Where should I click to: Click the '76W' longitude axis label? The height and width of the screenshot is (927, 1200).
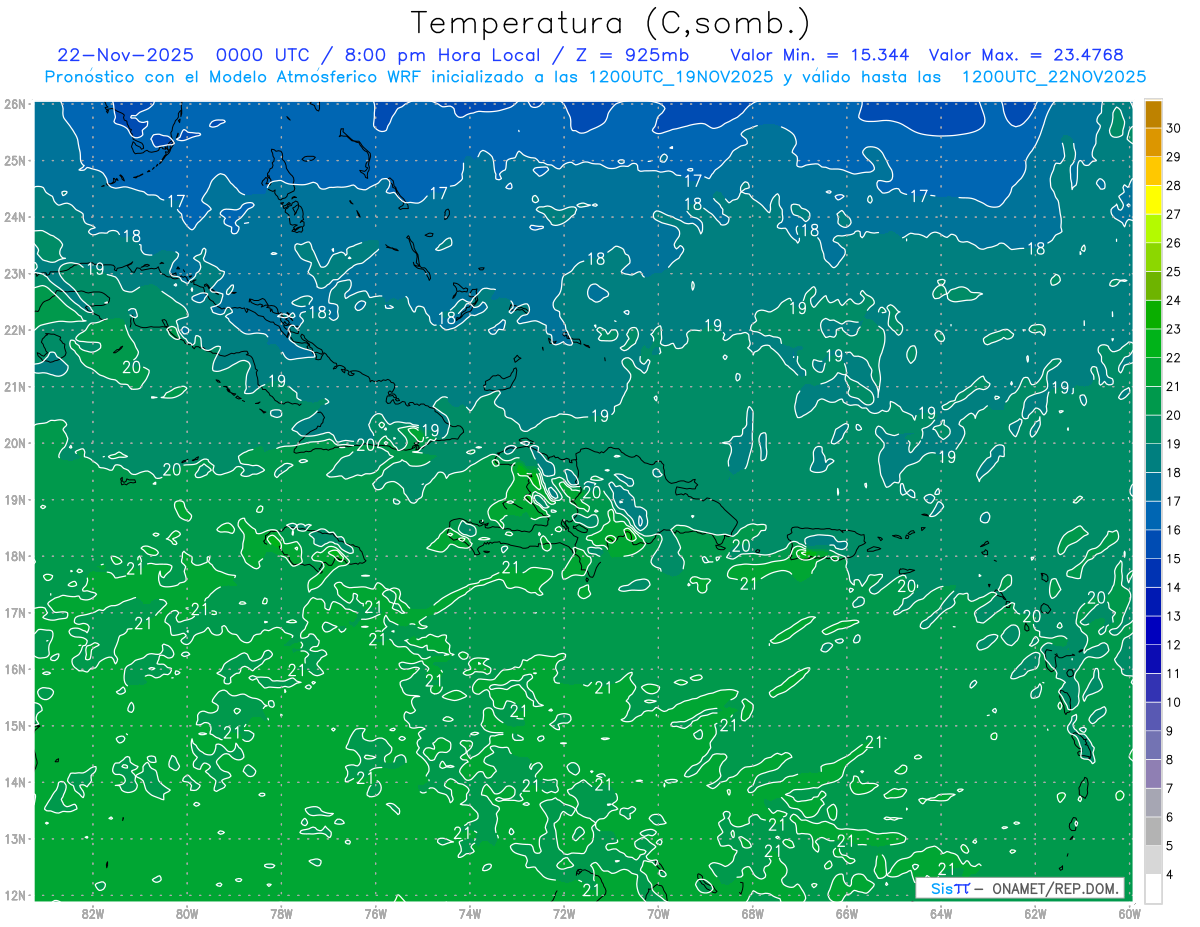[375, 913]
